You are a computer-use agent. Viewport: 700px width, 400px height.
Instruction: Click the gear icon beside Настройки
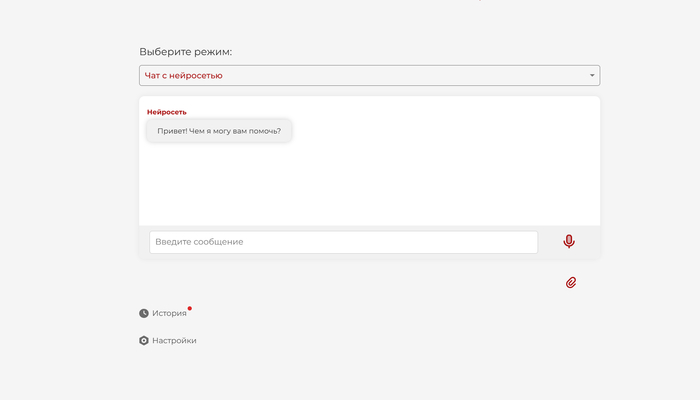[x=144, y=340]
